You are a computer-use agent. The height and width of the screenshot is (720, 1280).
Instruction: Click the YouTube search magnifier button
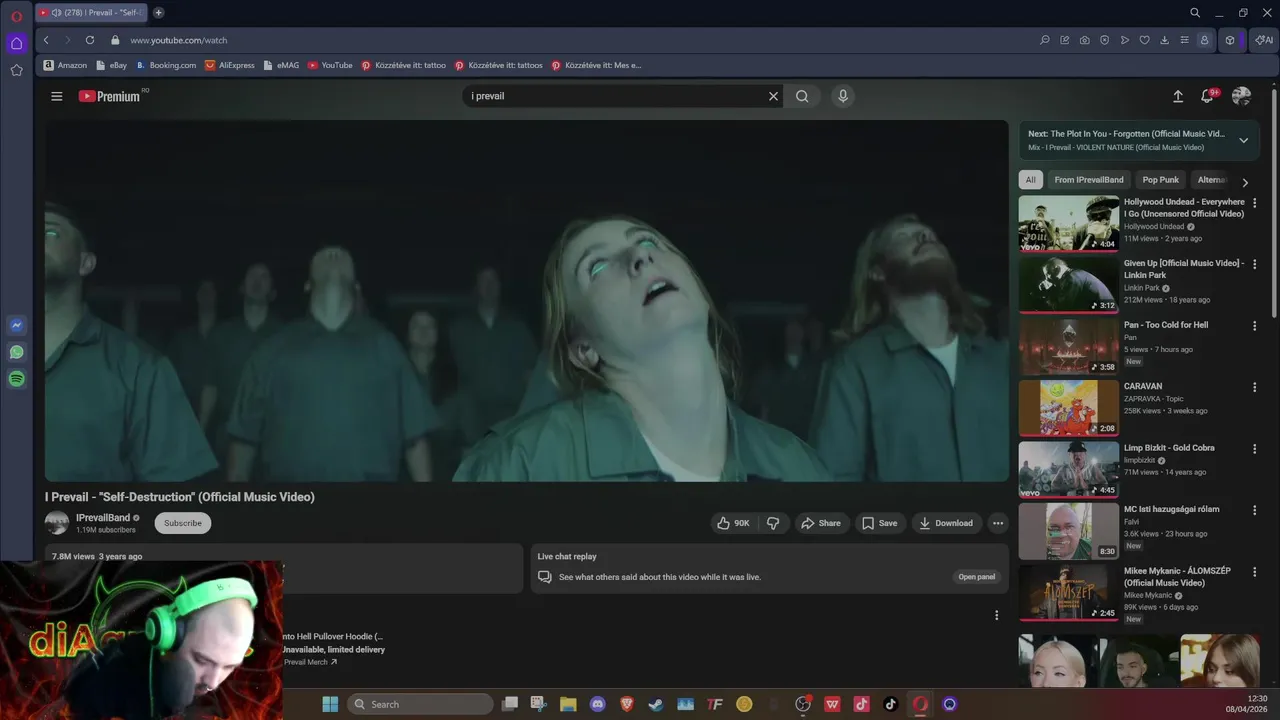pyautogui.click(x=802, y=96)
